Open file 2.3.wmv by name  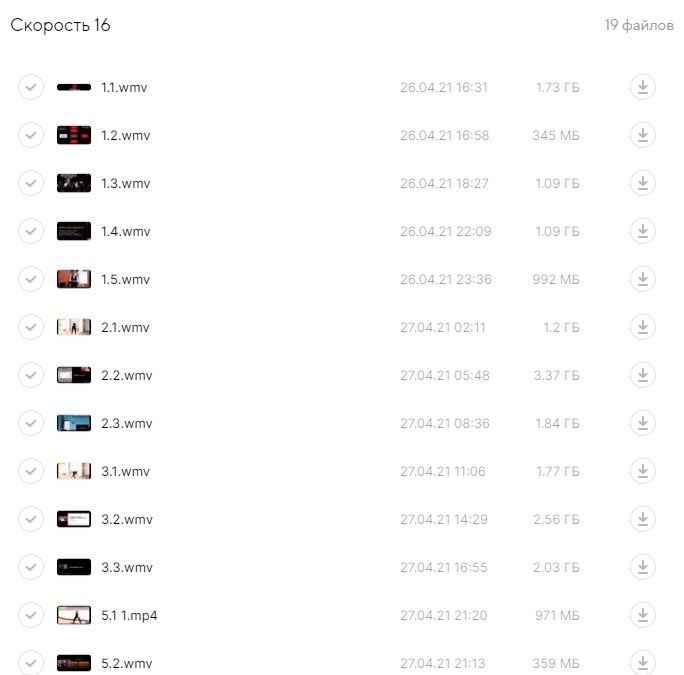(126, 423)
